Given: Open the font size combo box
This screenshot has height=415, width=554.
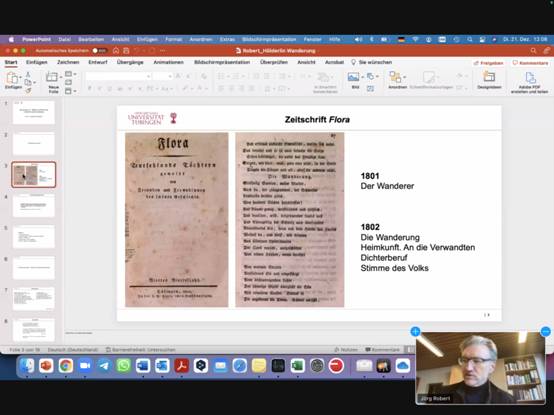Looking at the screenshot, I should click(163, 76).
